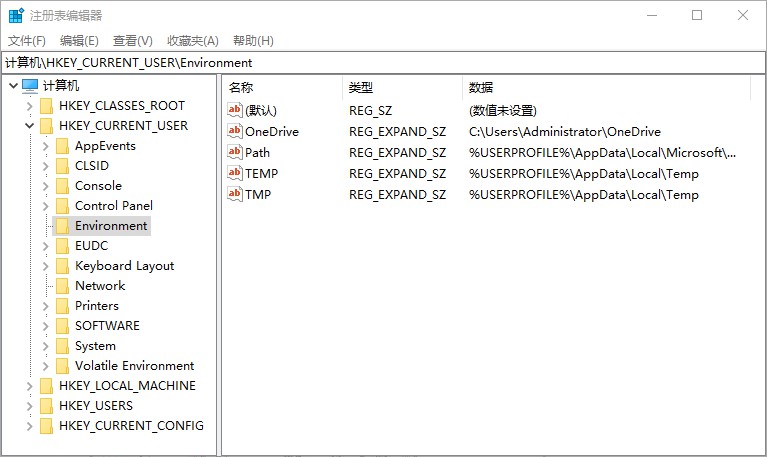
Task: Click the HKEY_USERS folder icon
Action: click(x=46, y=406)
